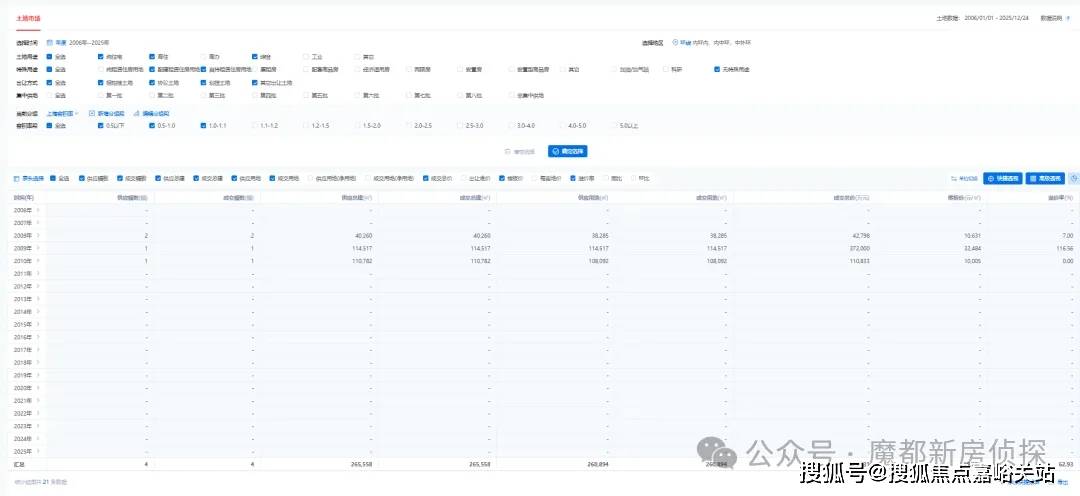Enable the 工业 land use checkbox
Viewport: 1080px width, 496px height.
tap(308, 57)
